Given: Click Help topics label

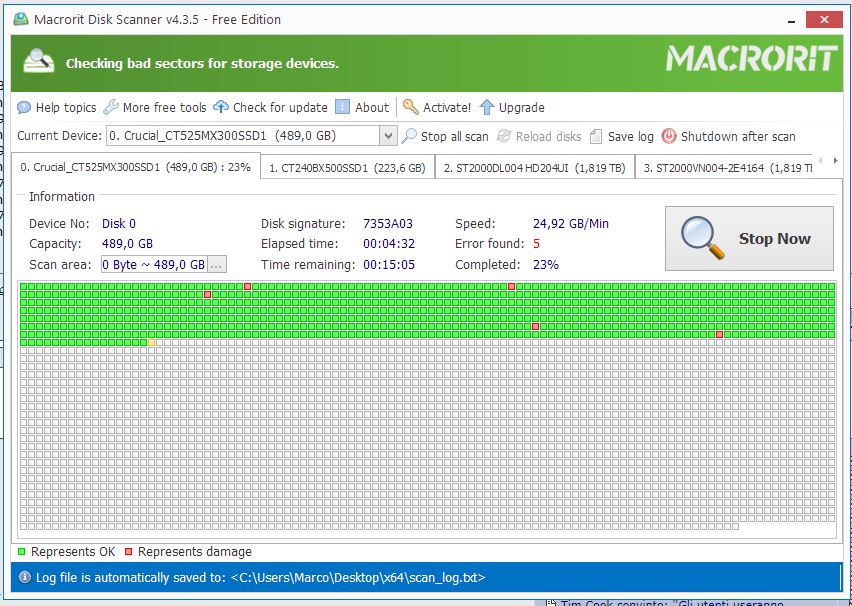Looking at the screenshot, I should pos(66,108).
